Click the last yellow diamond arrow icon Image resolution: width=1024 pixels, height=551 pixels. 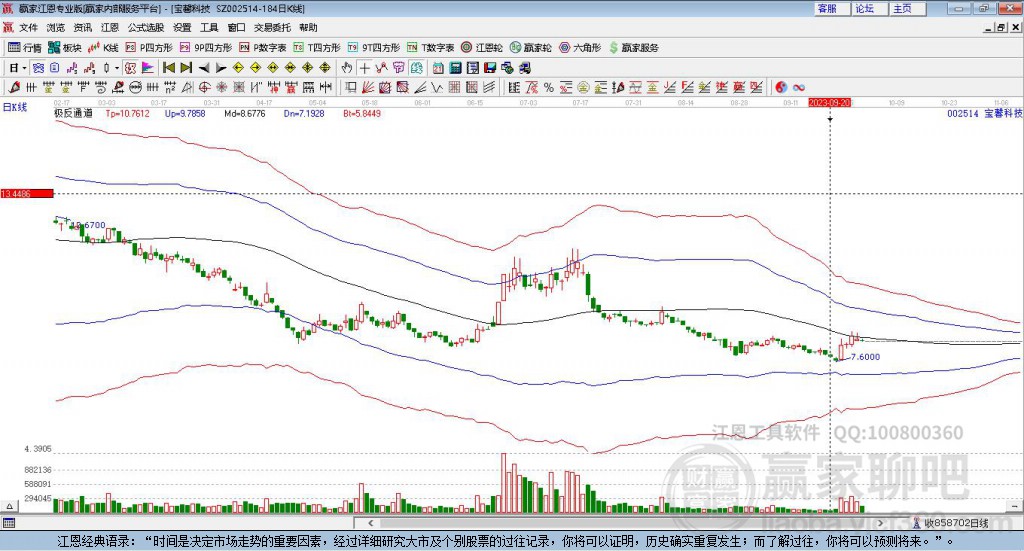[325, 67]
